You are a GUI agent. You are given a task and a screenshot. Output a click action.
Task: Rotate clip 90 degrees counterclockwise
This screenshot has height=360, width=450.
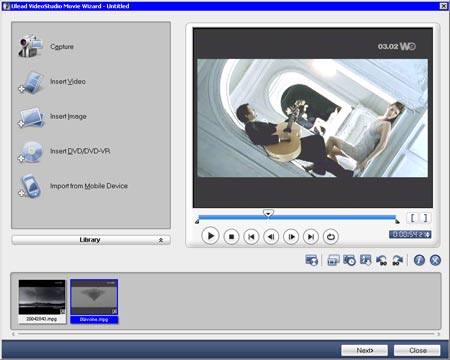[382, 260]
